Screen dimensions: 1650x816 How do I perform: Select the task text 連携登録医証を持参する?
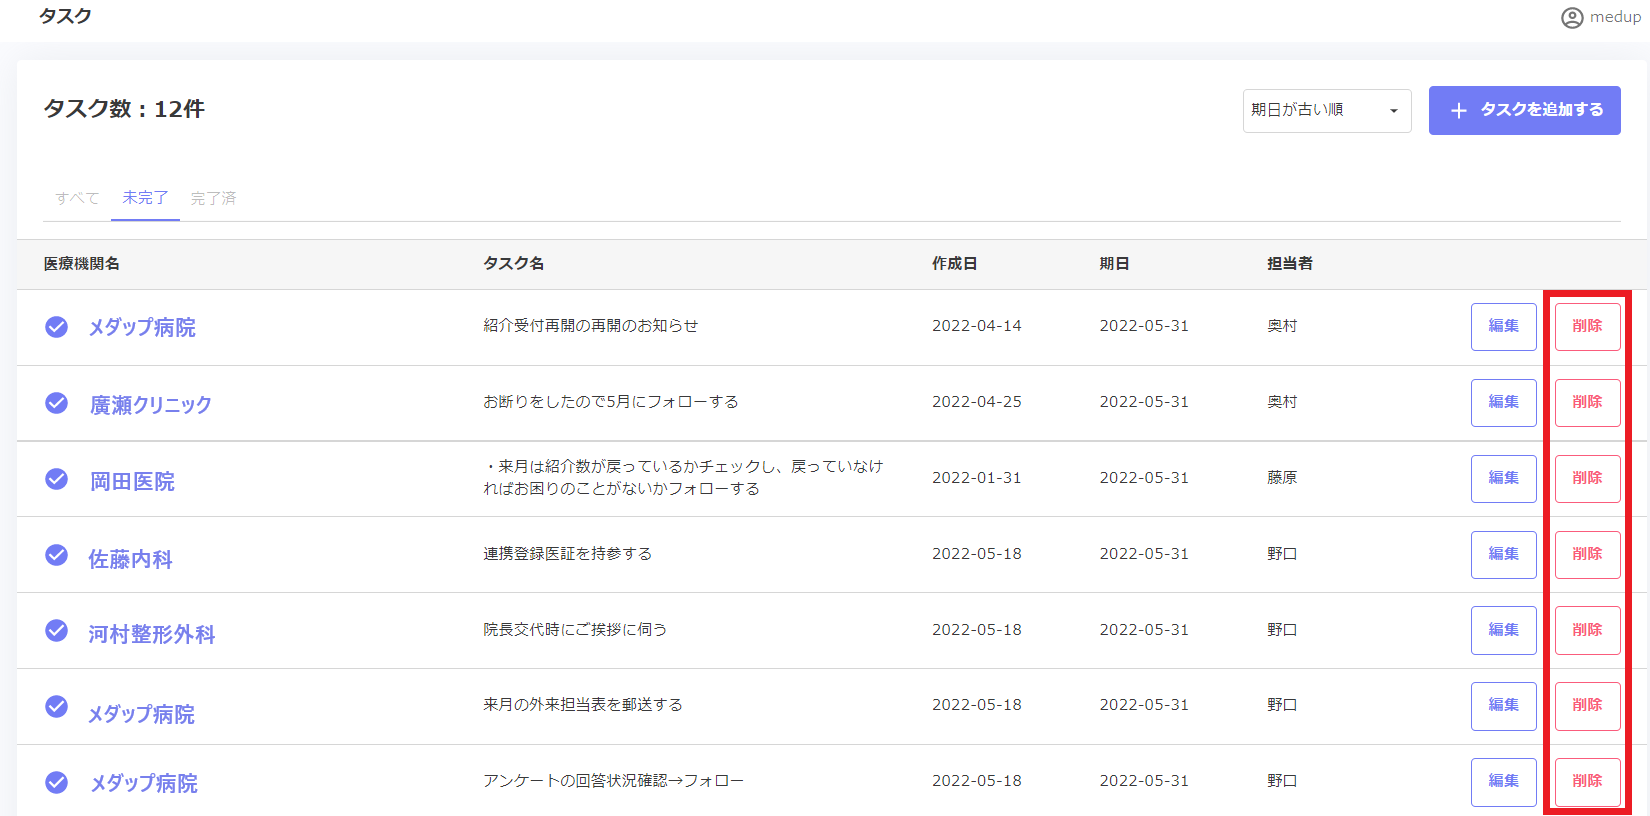(x=567, y=554)
